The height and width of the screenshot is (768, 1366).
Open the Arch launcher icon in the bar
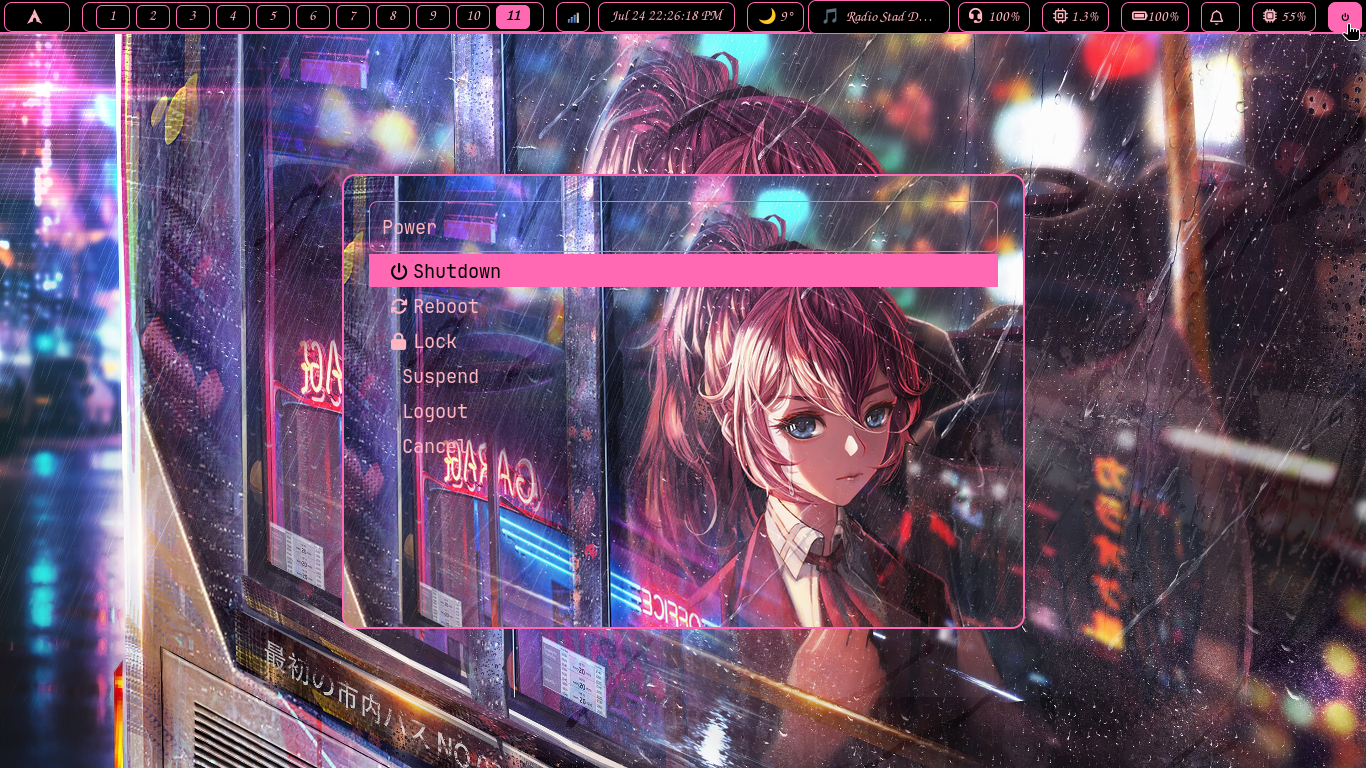(36, 17)
